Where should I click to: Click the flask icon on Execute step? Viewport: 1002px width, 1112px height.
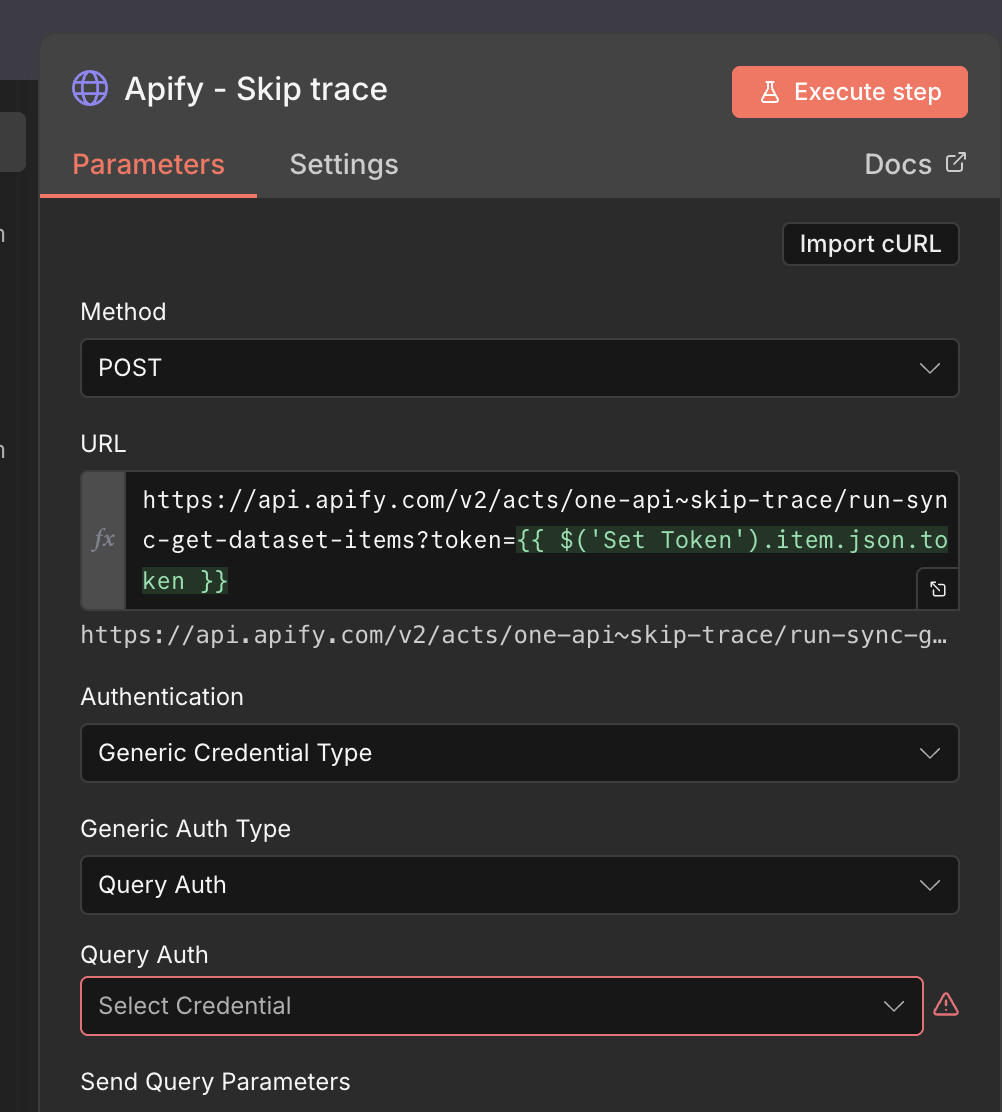769,93
